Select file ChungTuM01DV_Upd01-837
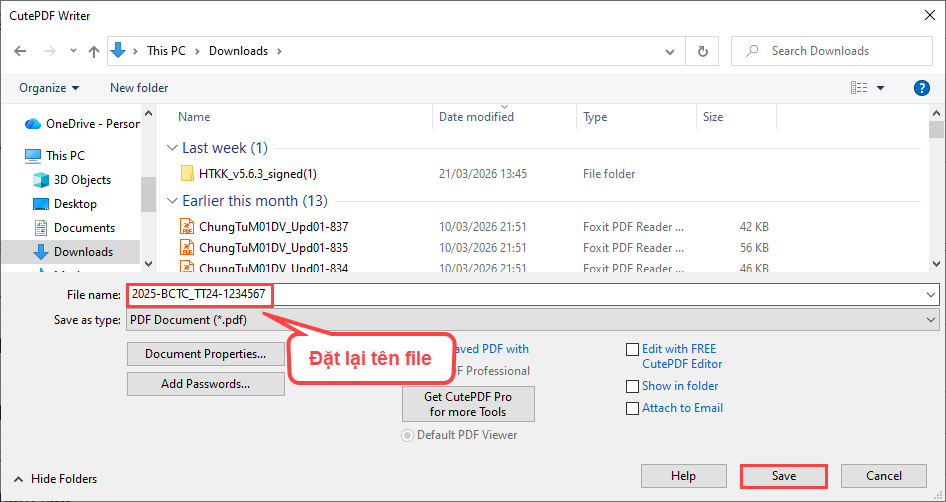Screen dimensions: 946x502 [273, 227]
